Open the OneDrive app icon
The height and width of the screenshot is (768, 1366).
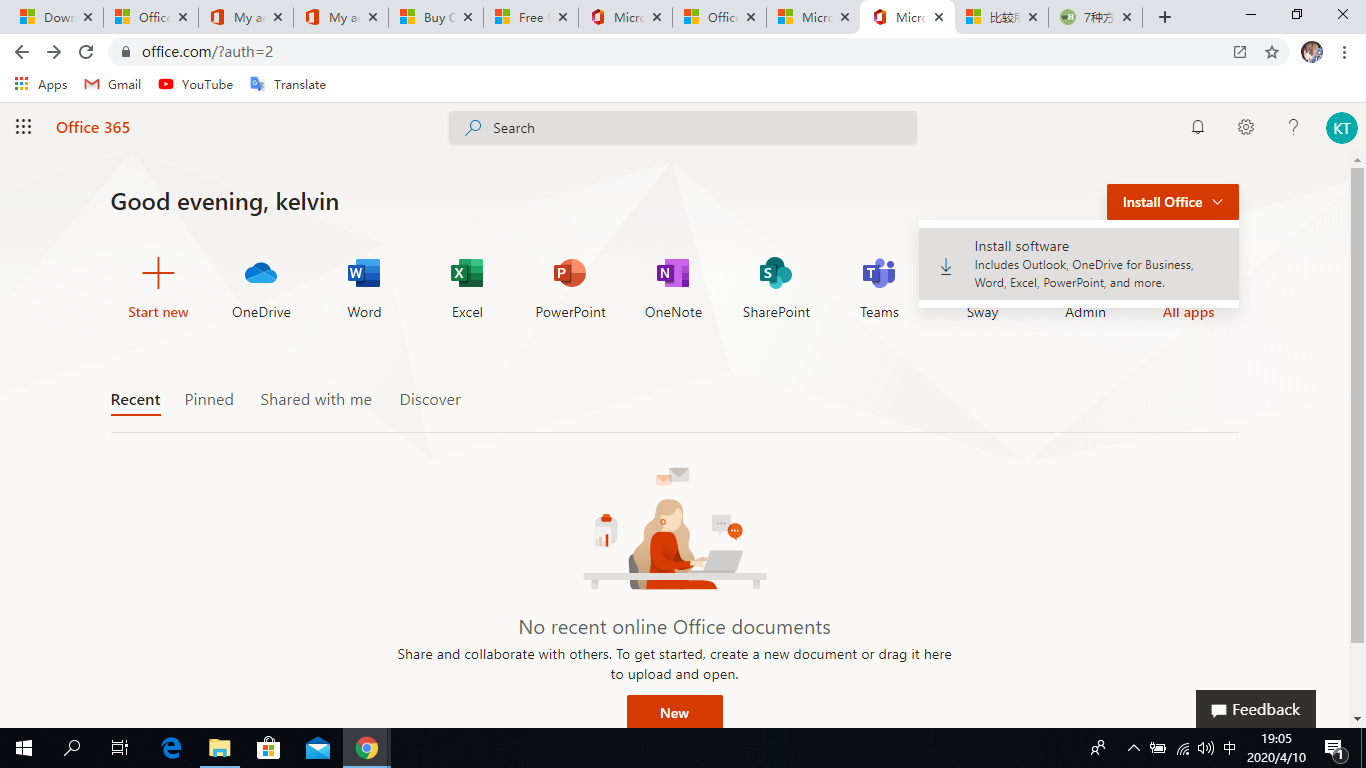[x=261, y=273]
